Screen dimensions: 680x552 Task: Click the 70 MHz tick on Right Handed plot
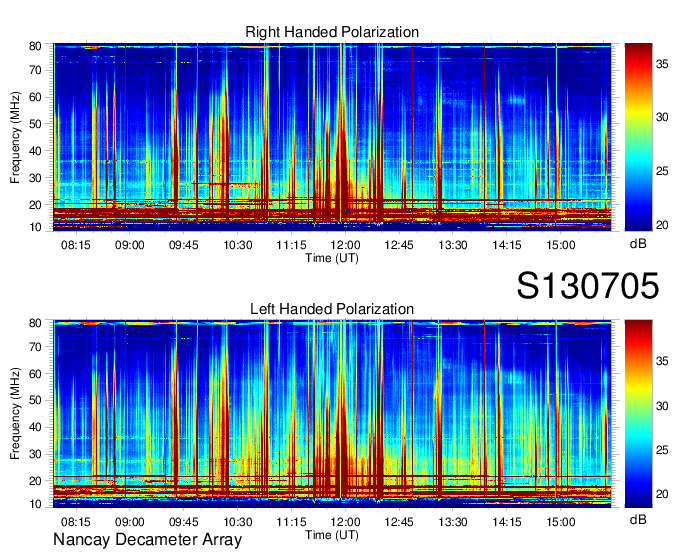(x=35, y=70)
